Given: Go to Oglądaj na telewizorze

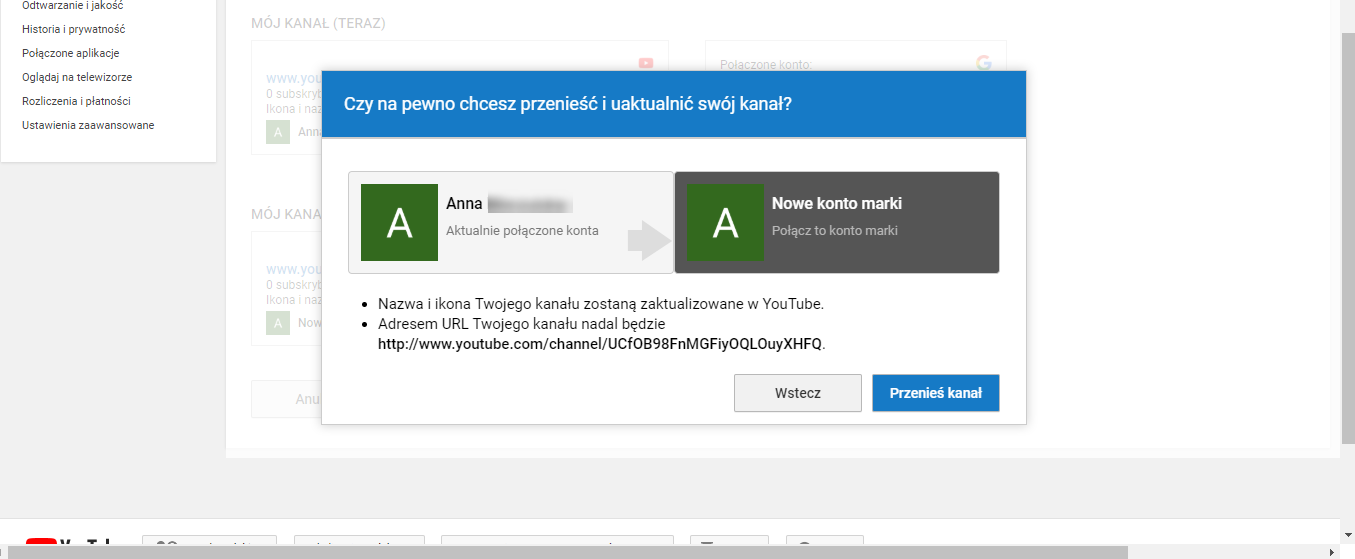Looking at the screenshot, I should [x=77, y=77].
